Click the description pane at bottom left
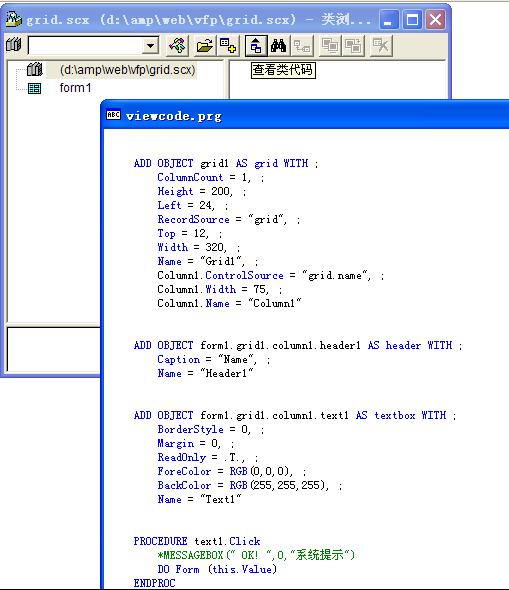The image size is (509, 590). point(53,349)
